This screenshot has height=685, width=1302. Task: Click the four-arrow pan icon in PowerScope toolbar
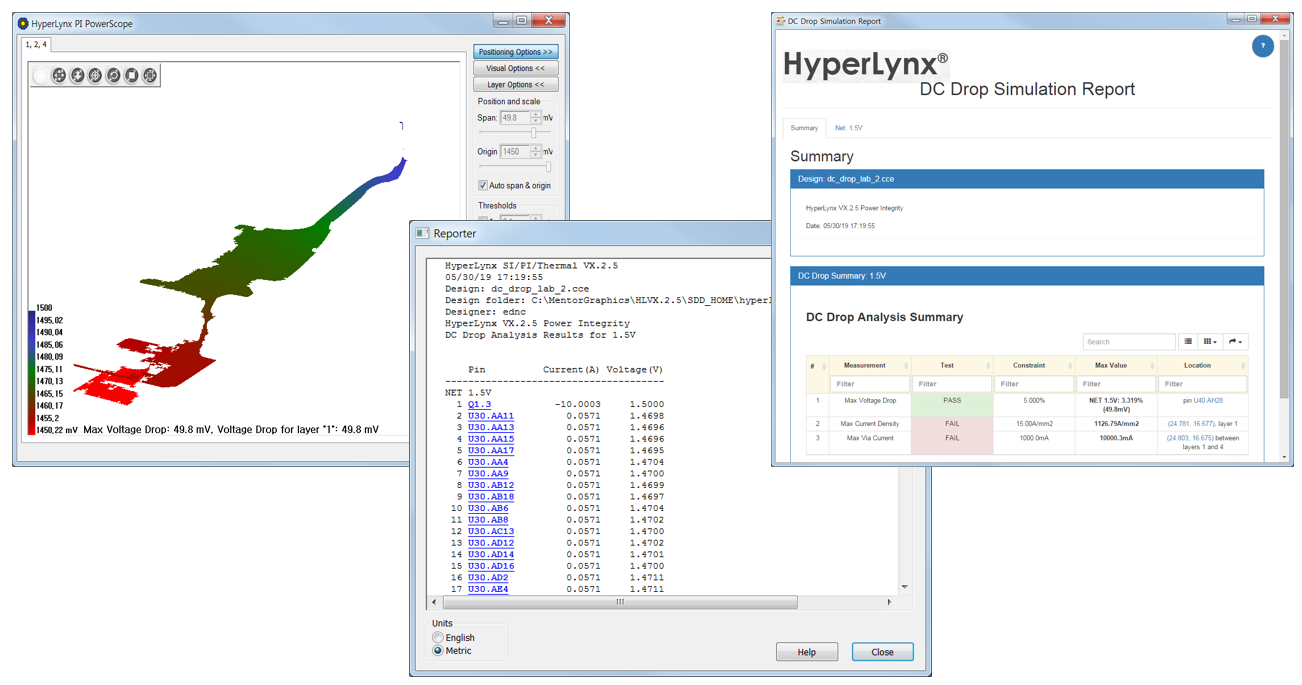coord(59,76)
